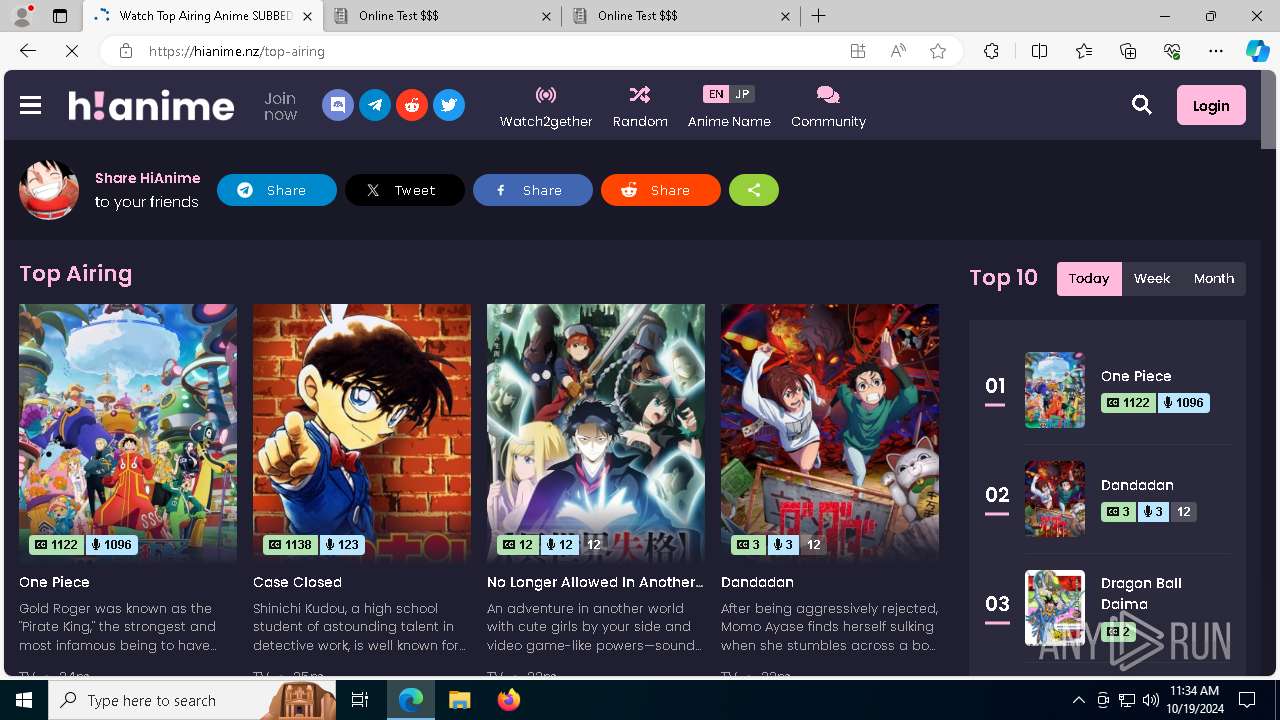Image resolution: width=1280 pixels, height=720 pixels.
Task: Open the Reddit join icon
Action: 412,105
